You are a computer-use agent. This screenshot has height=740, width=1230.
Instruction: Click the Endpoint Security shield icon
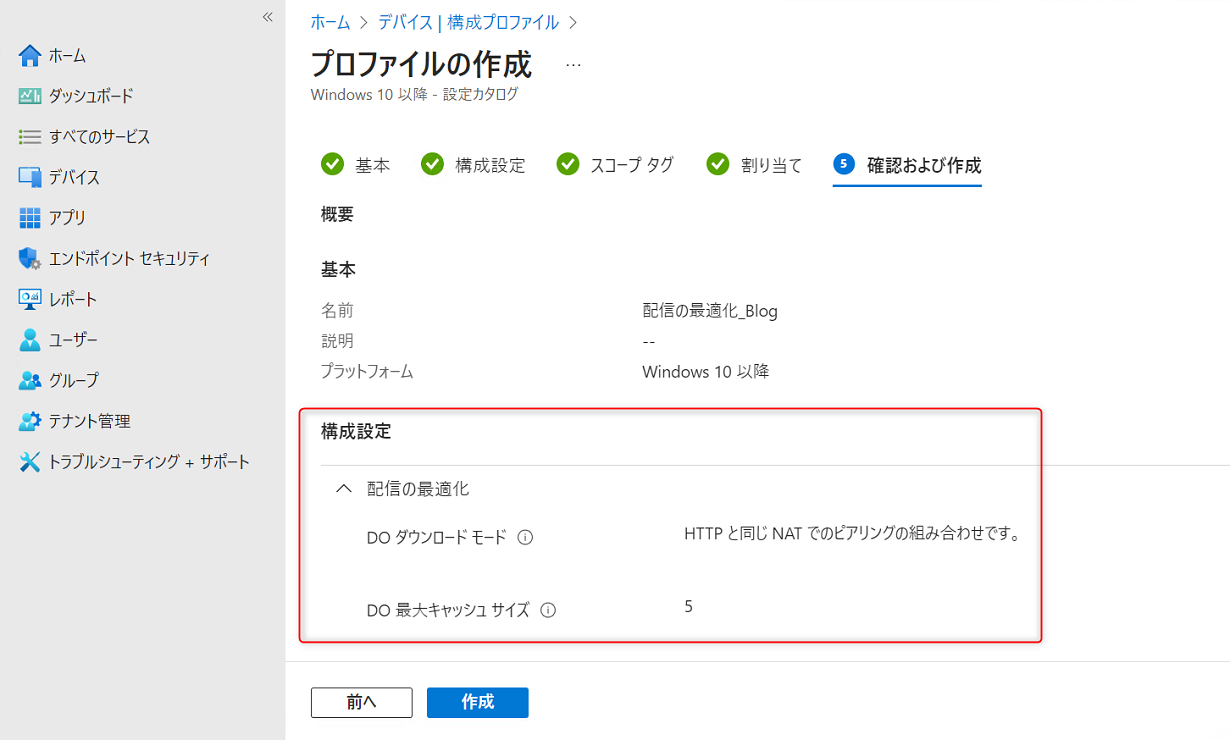pos(30,259)
